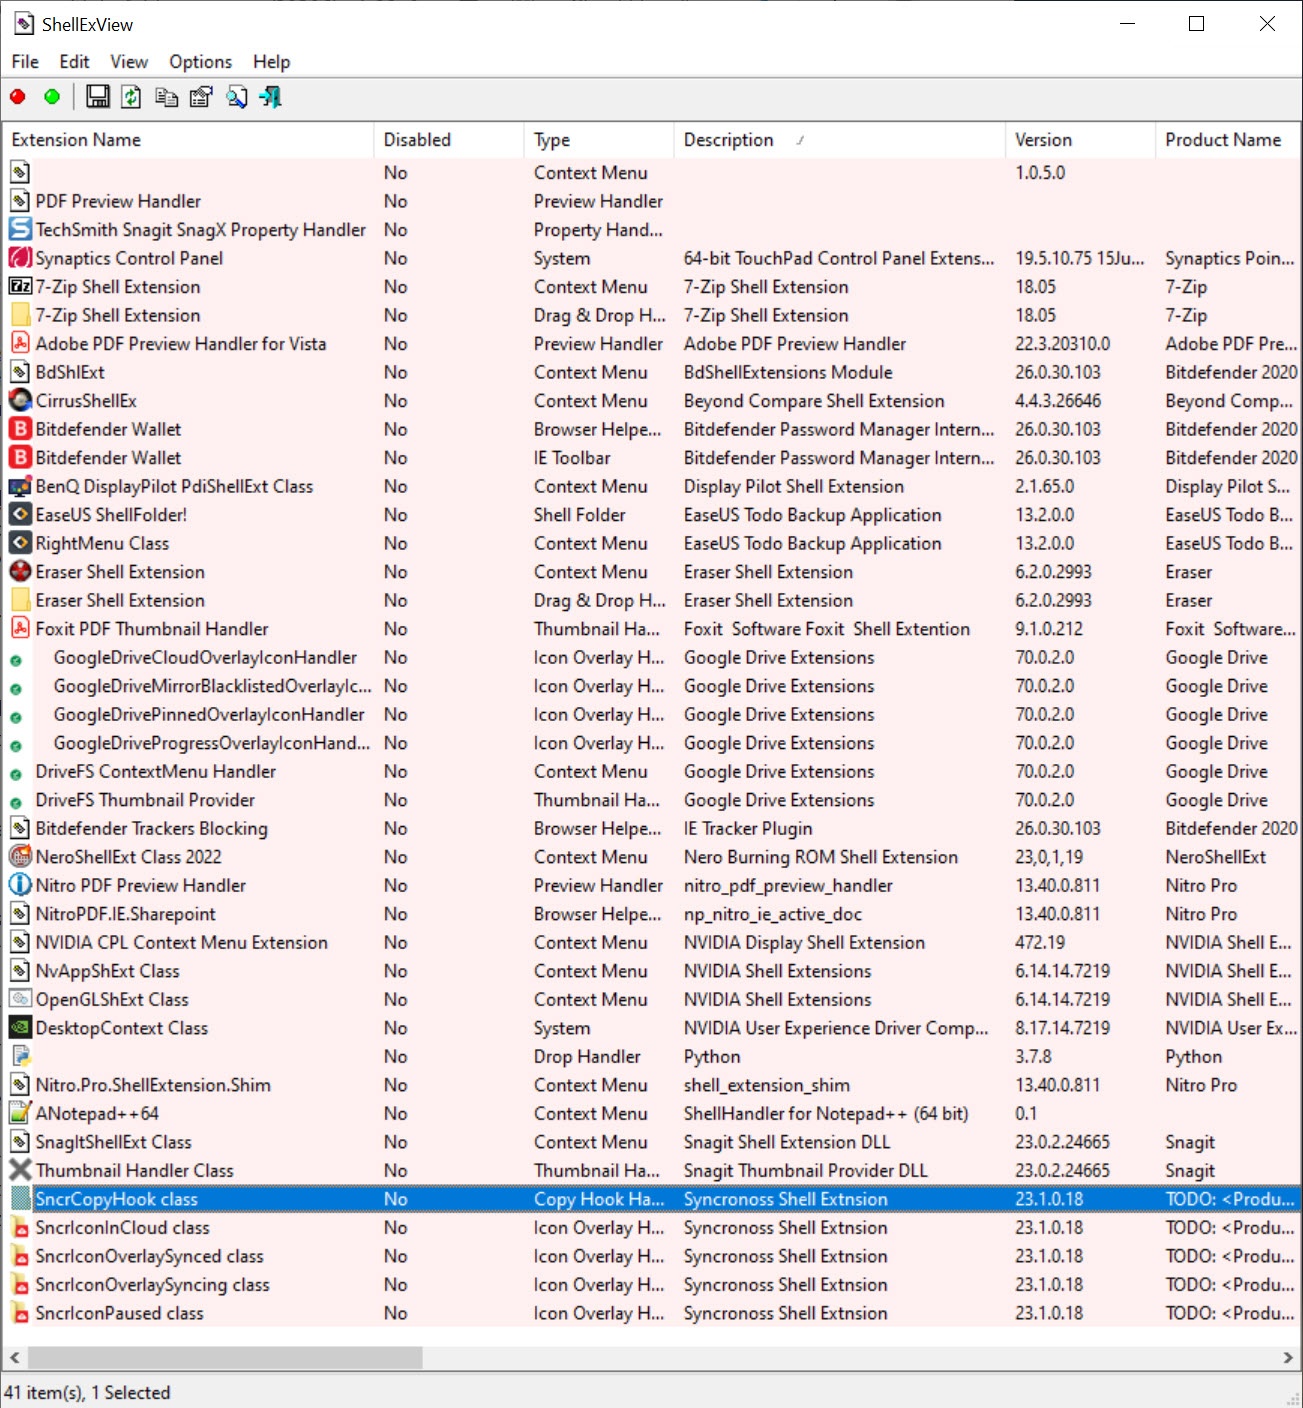Click the Adobe PDF Preview Handler row icon
The height and width of the screenshot is (1408, 1303).
point(20,343)
